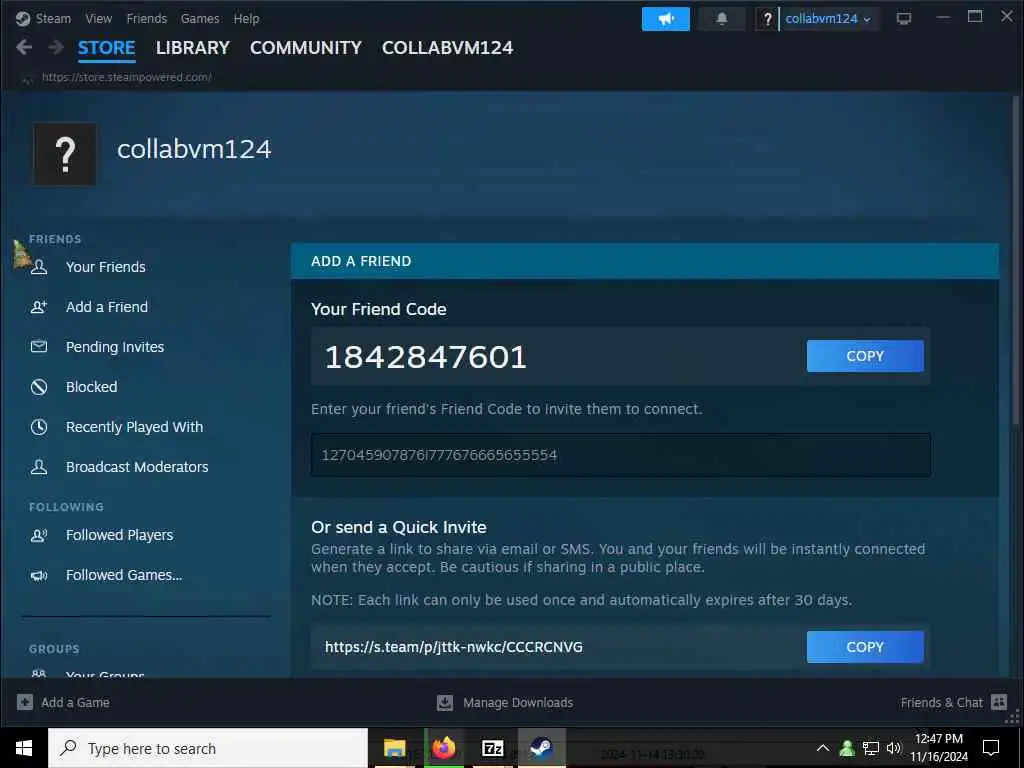Expand the collabvm124 account dropdown
The height and width of the screenshot is (768, 1024).
click(827, 19)
